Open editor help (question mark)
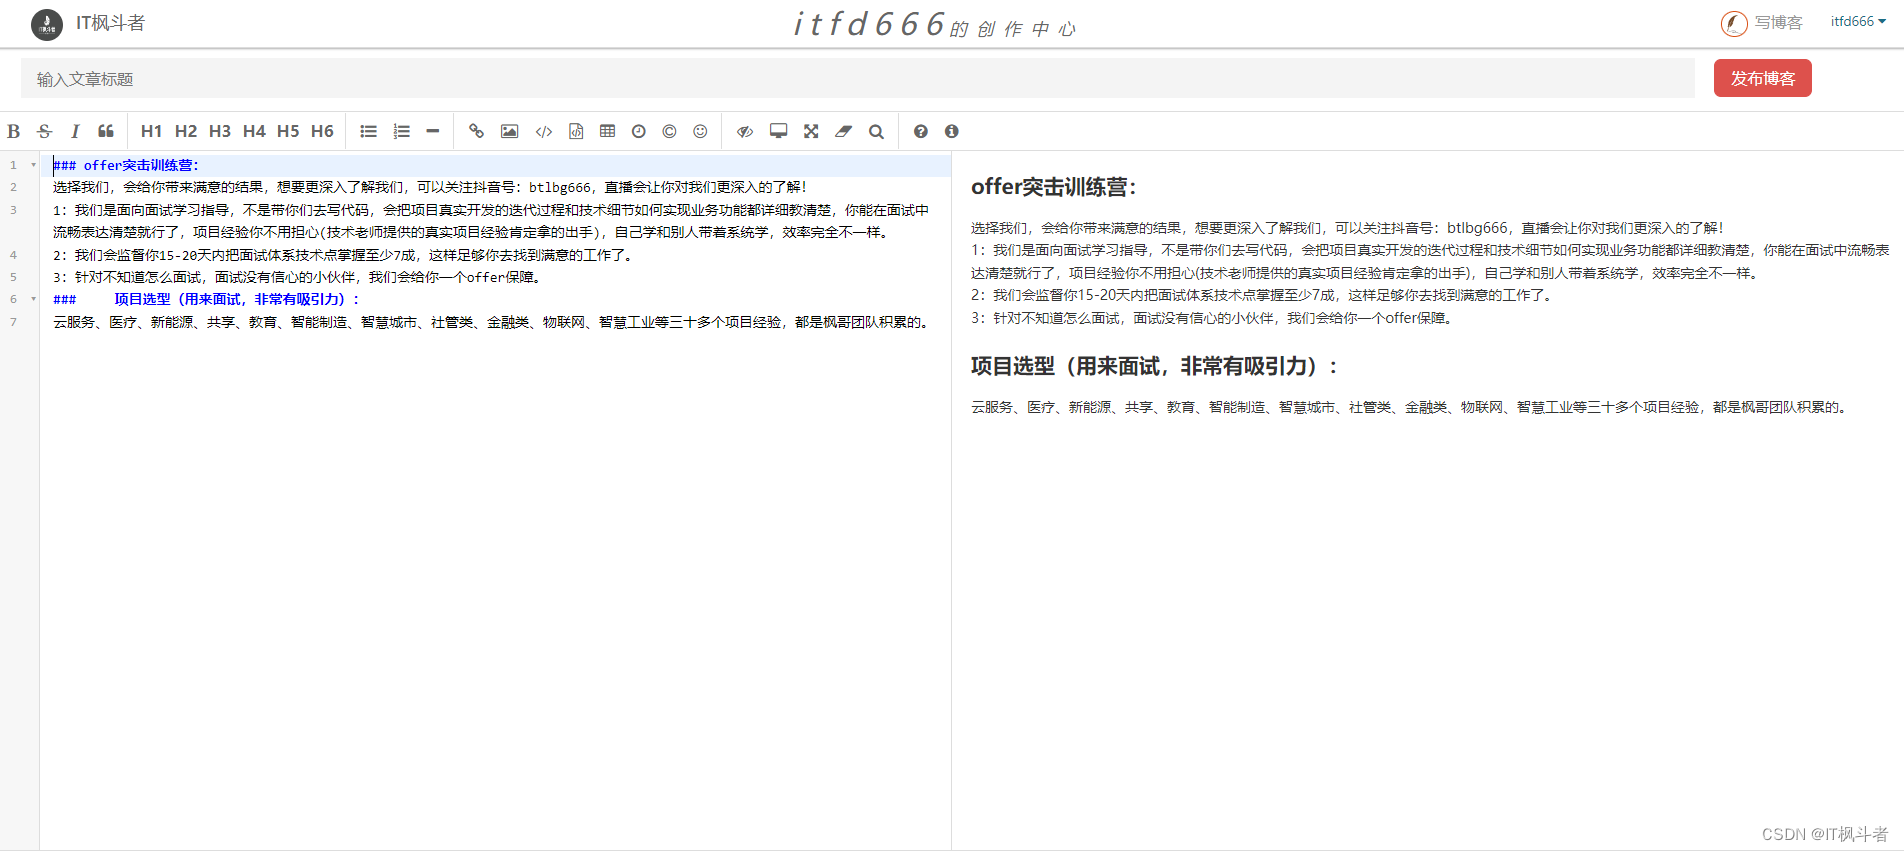The image size is (1904, 852). [921, 131]
